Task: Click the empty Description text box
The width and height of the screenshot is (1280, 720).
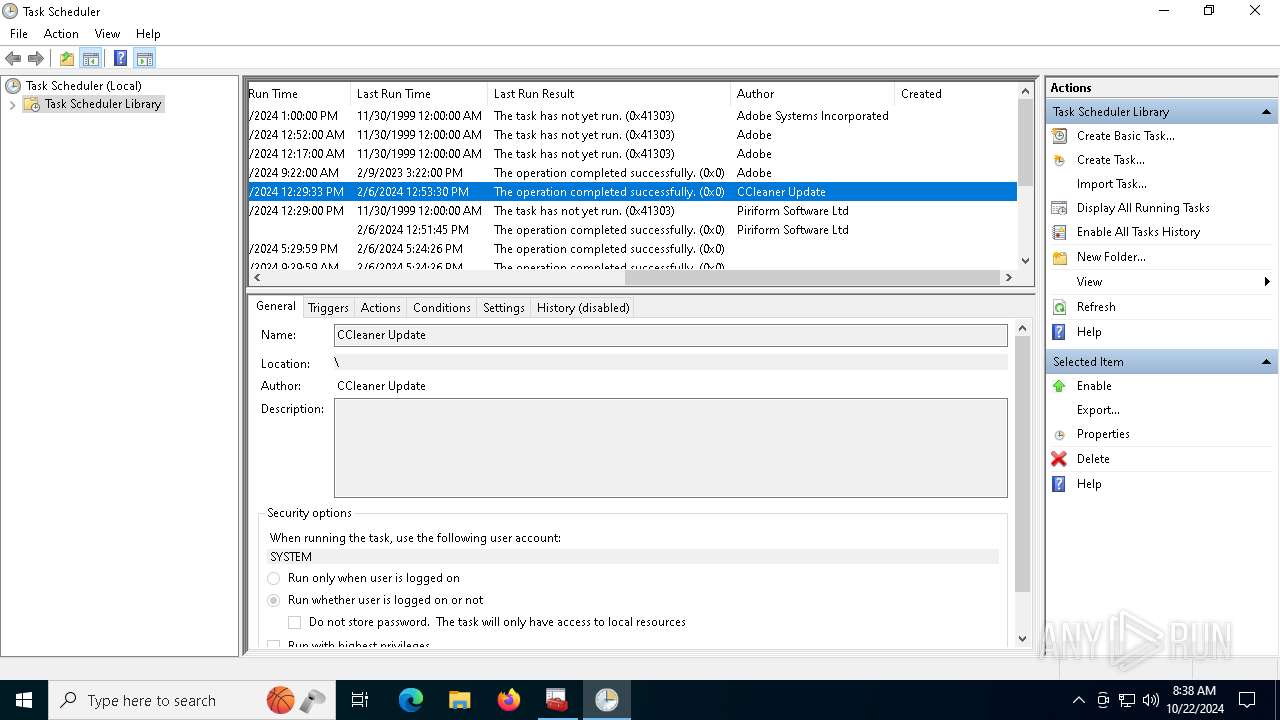Action: coord(670,448)
